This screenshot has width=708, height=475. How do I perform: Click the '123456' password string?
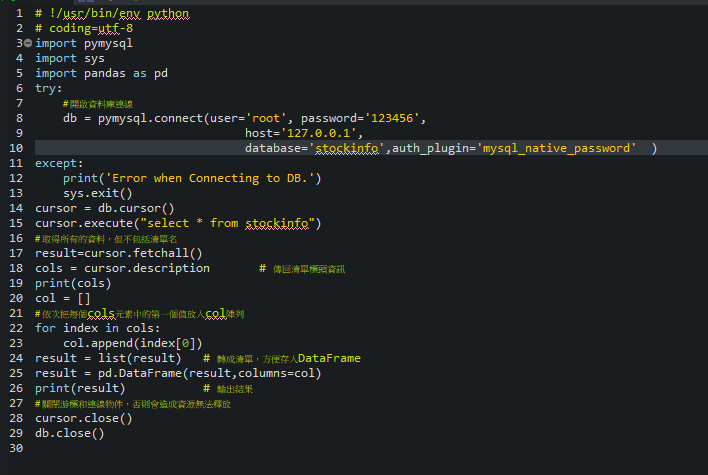392,118
